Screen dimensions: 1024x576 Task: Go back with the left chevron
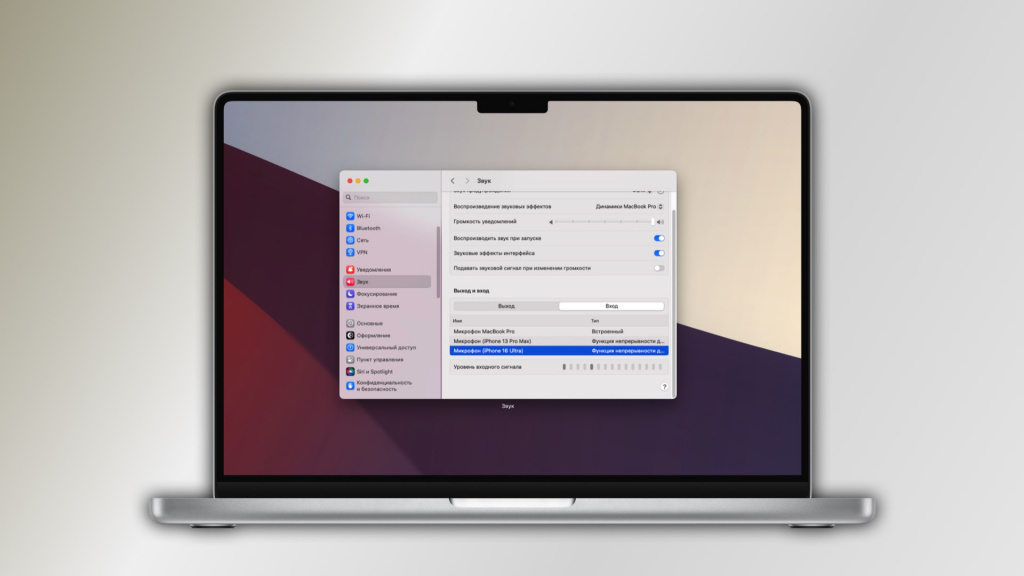point(453,181)
